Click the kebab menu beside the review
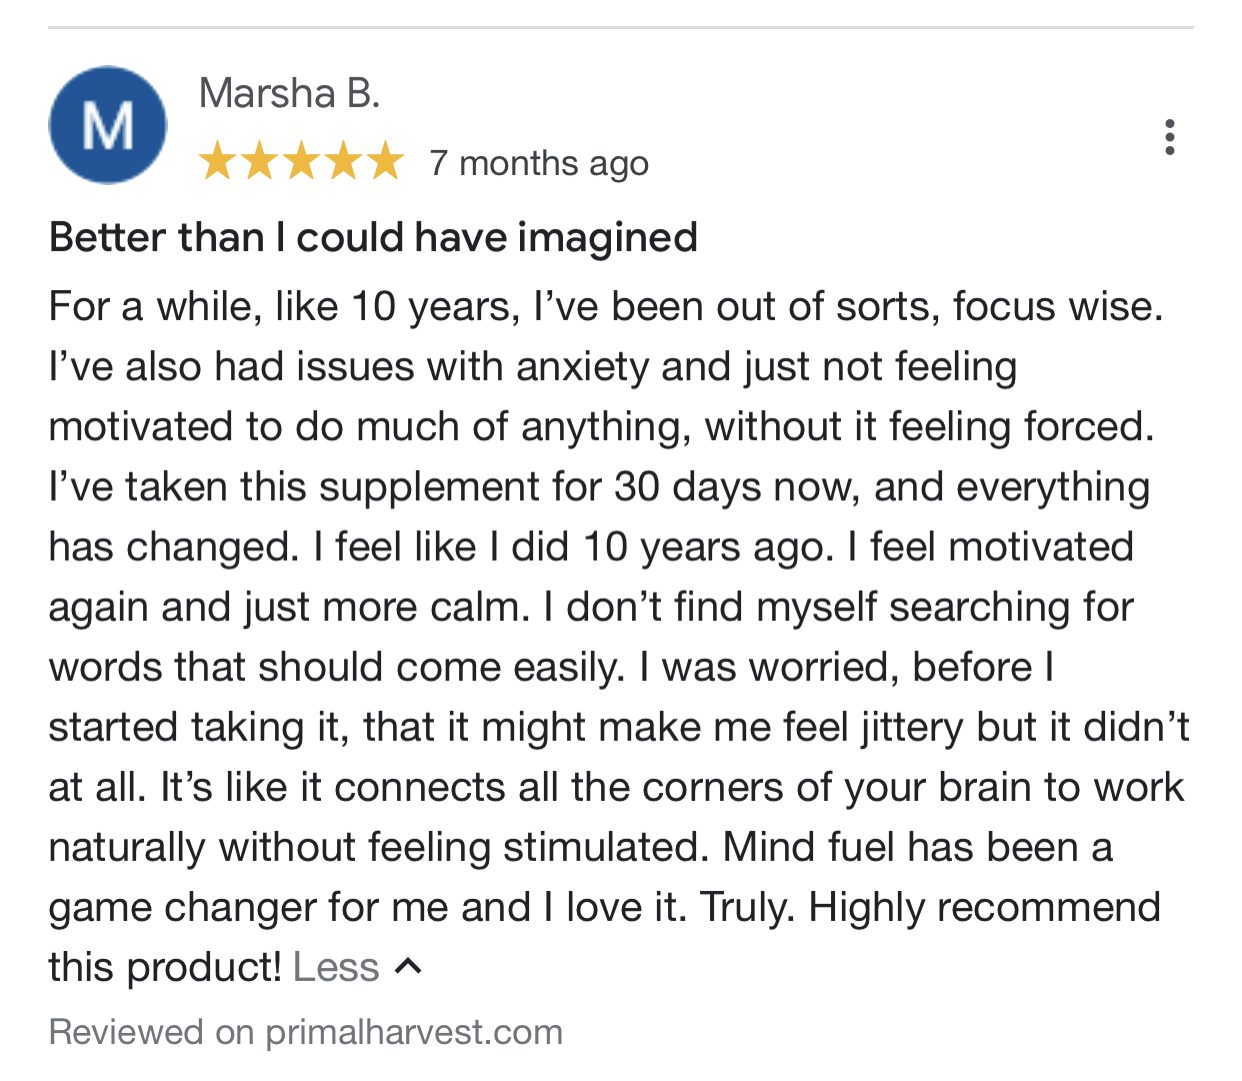The height and width of the screenshot is (1081, 1242). click(1169, 137)
